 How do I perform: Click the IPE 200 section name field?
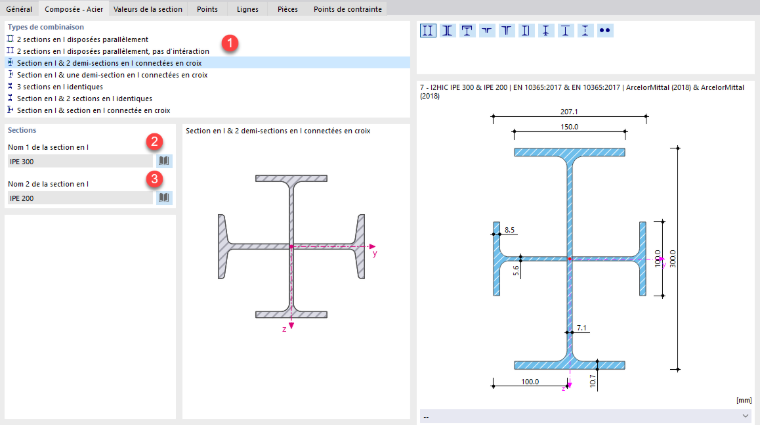pos(80,198)
